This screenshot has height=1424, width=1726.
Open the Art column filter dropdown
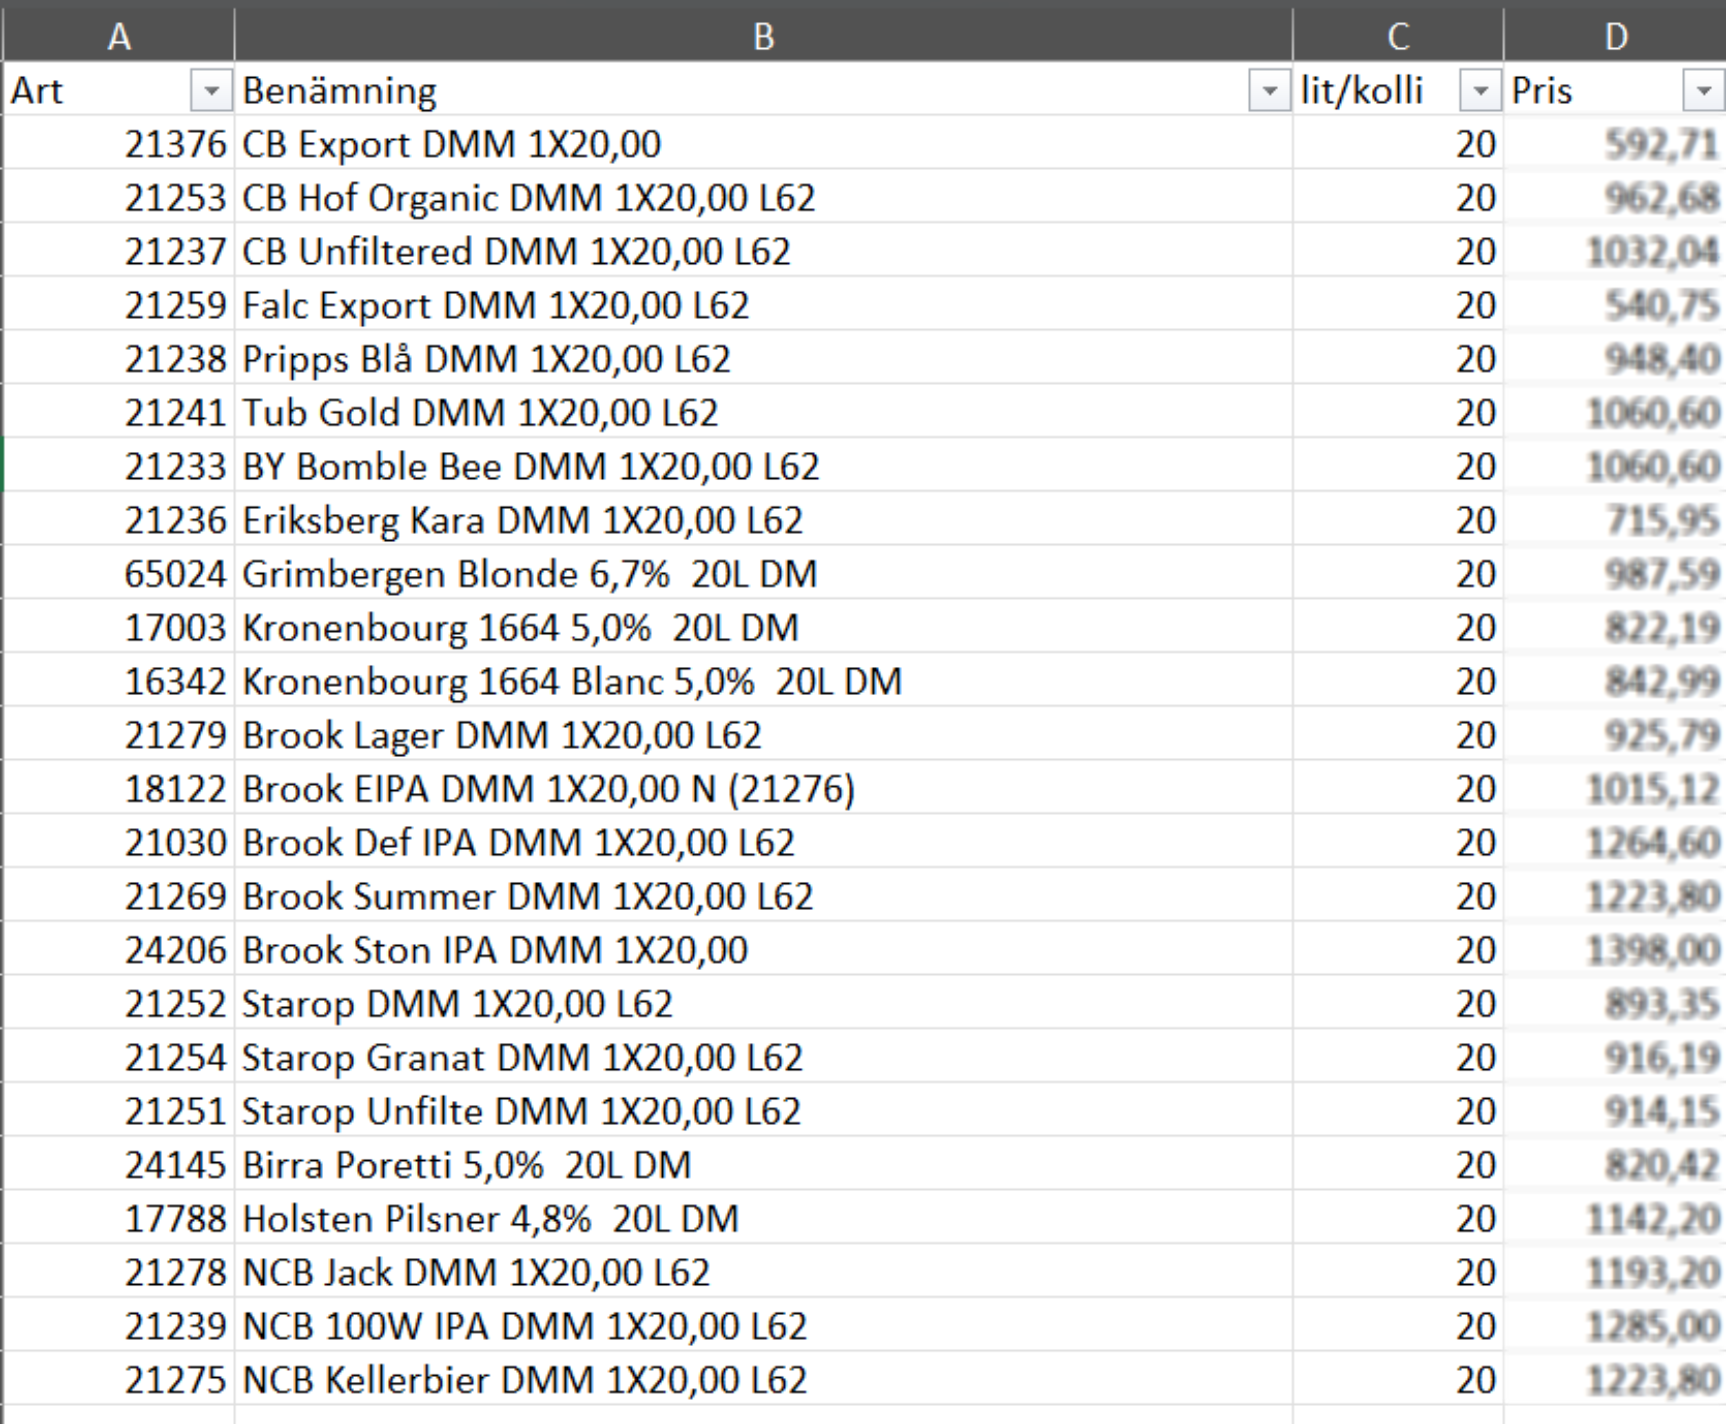pyautogui.click(x=211, y=92)
